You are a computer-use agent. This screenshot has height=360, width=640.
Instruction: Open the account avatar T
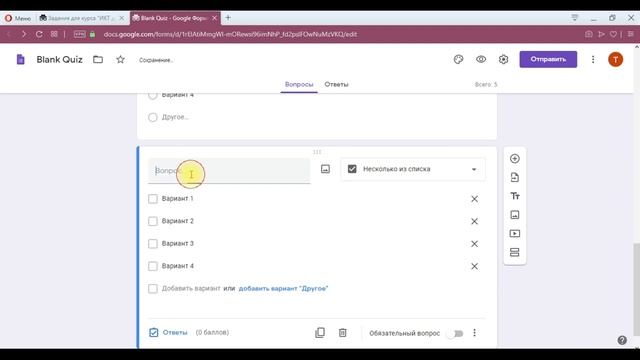tap(616, 60)
